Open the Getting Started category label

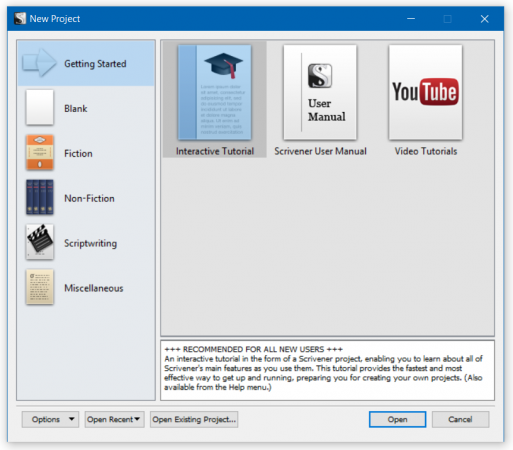95,64
